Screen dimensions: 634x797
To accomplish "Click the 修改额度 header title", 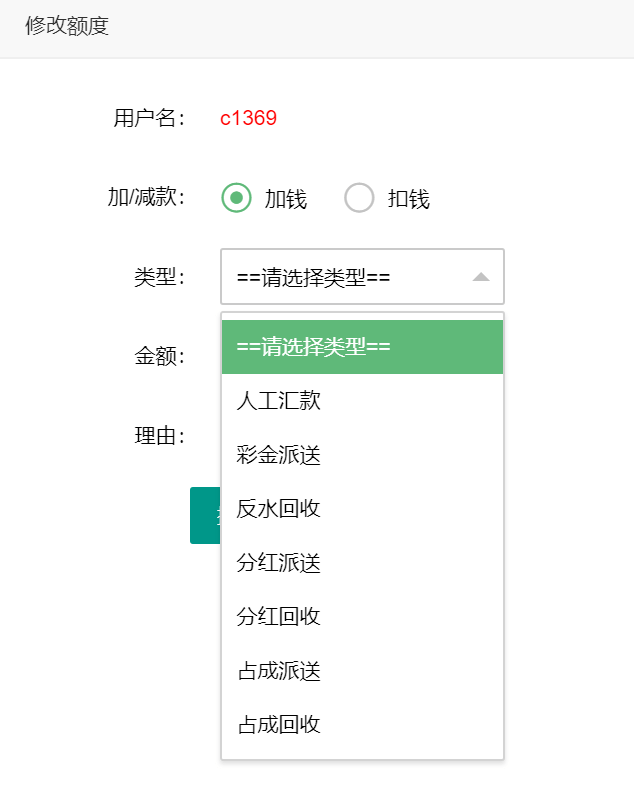I will tap(66, 26).
